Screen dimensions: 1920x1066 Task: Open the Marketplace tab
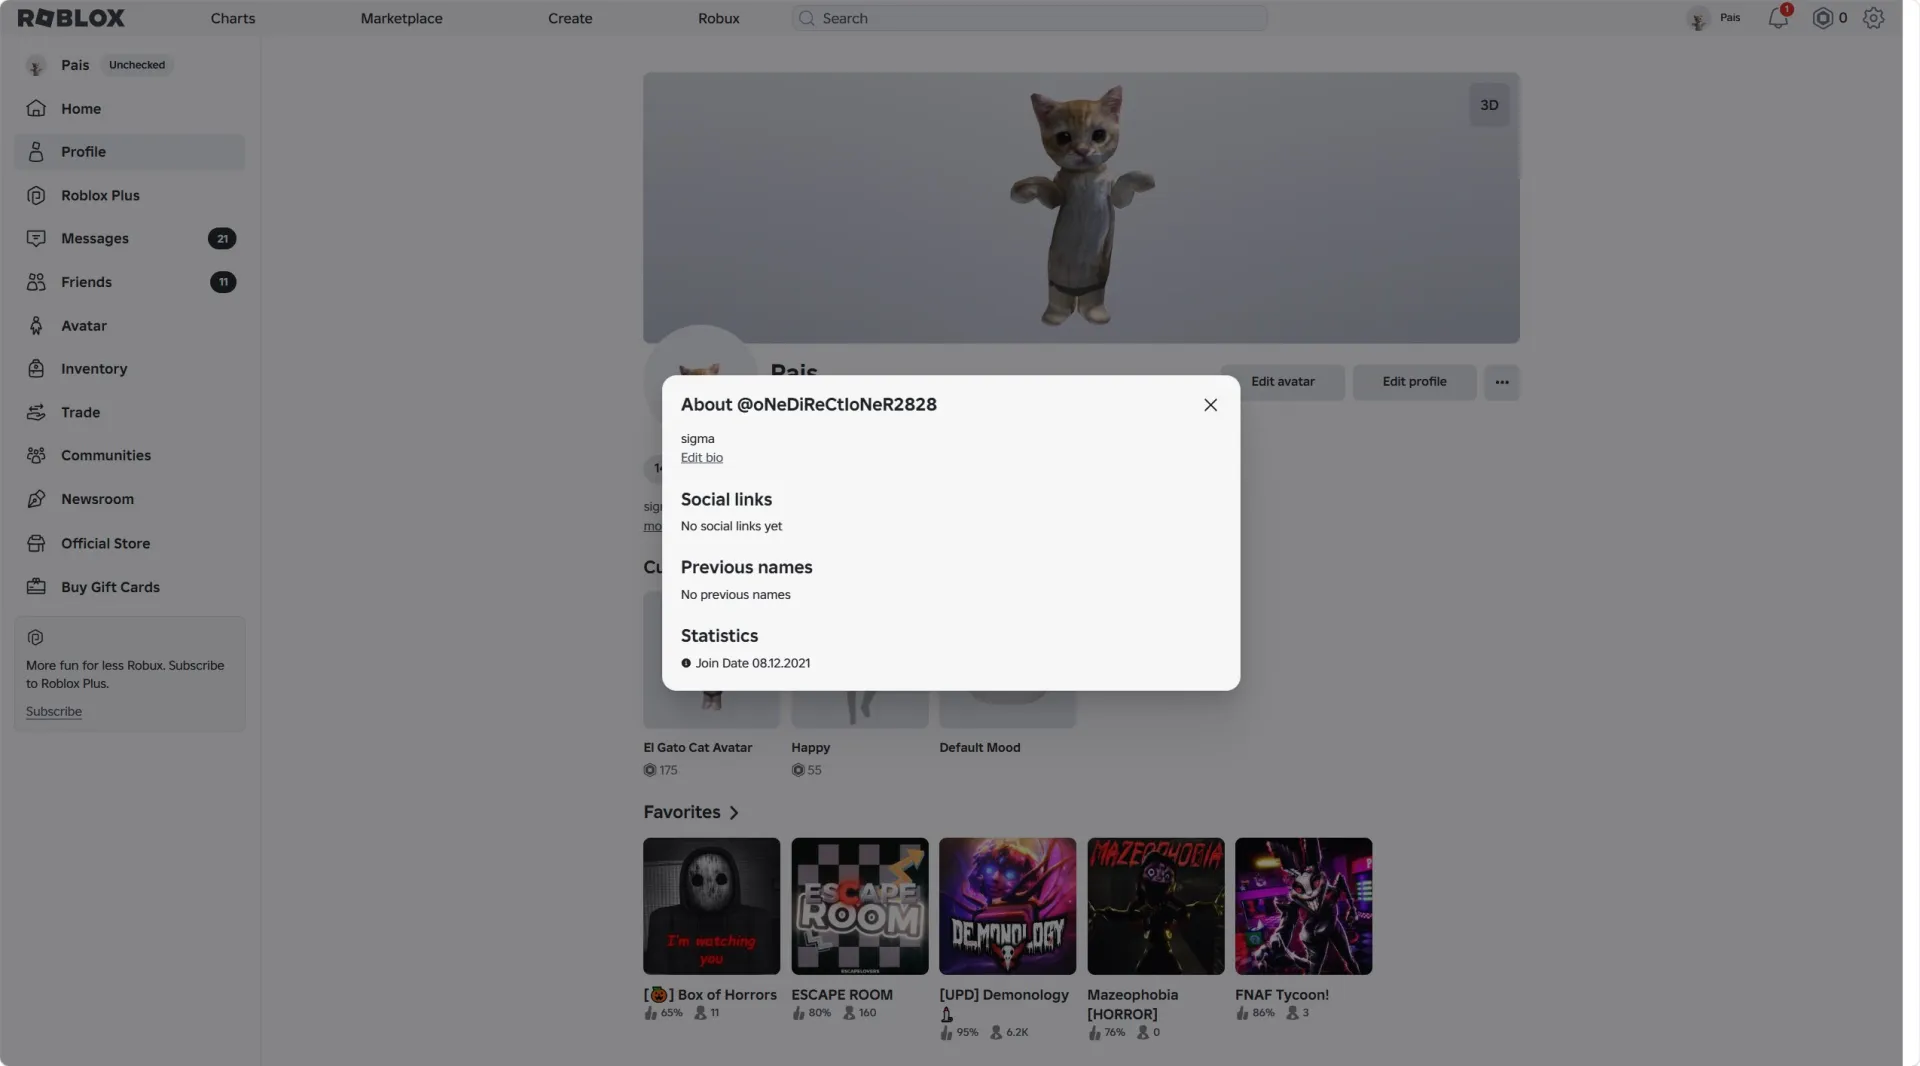(x=401, y=18)
